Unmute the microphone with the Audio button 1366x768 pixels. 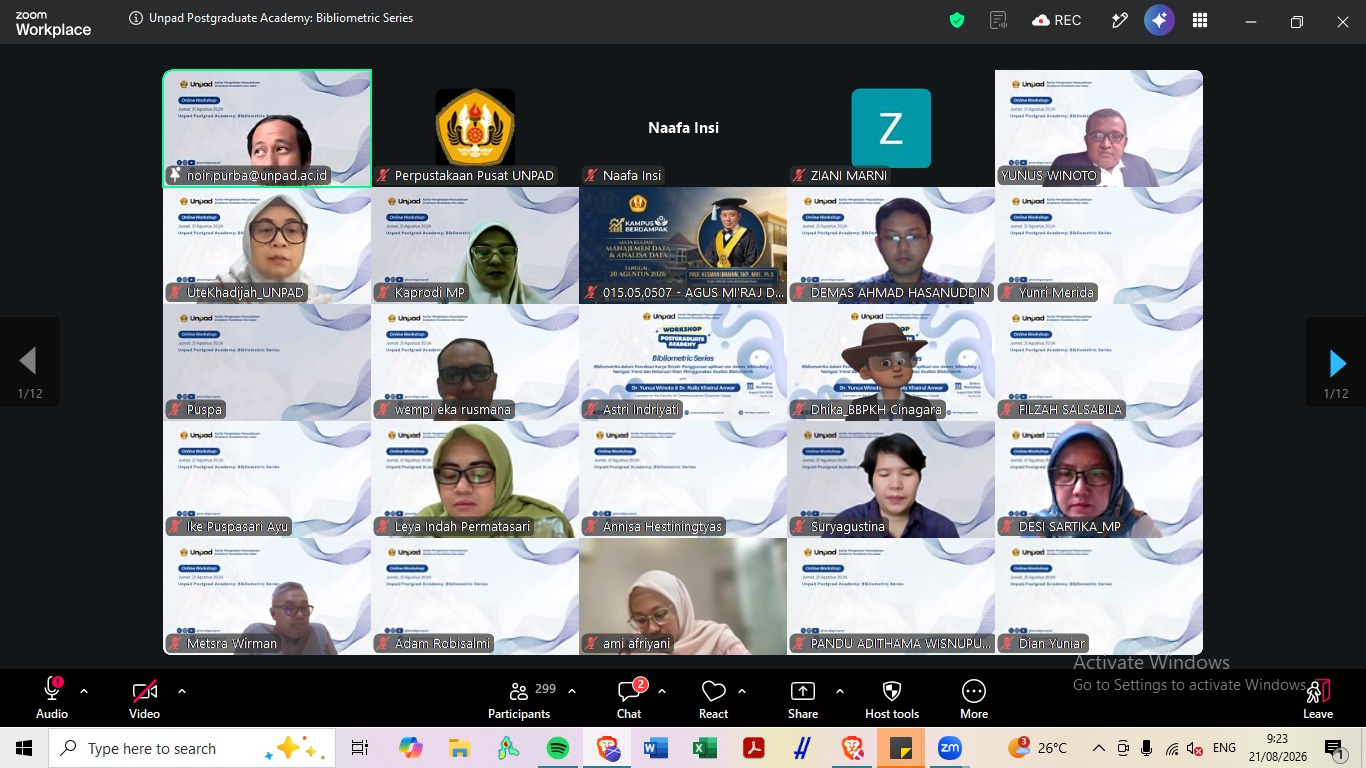click(52, 700)
